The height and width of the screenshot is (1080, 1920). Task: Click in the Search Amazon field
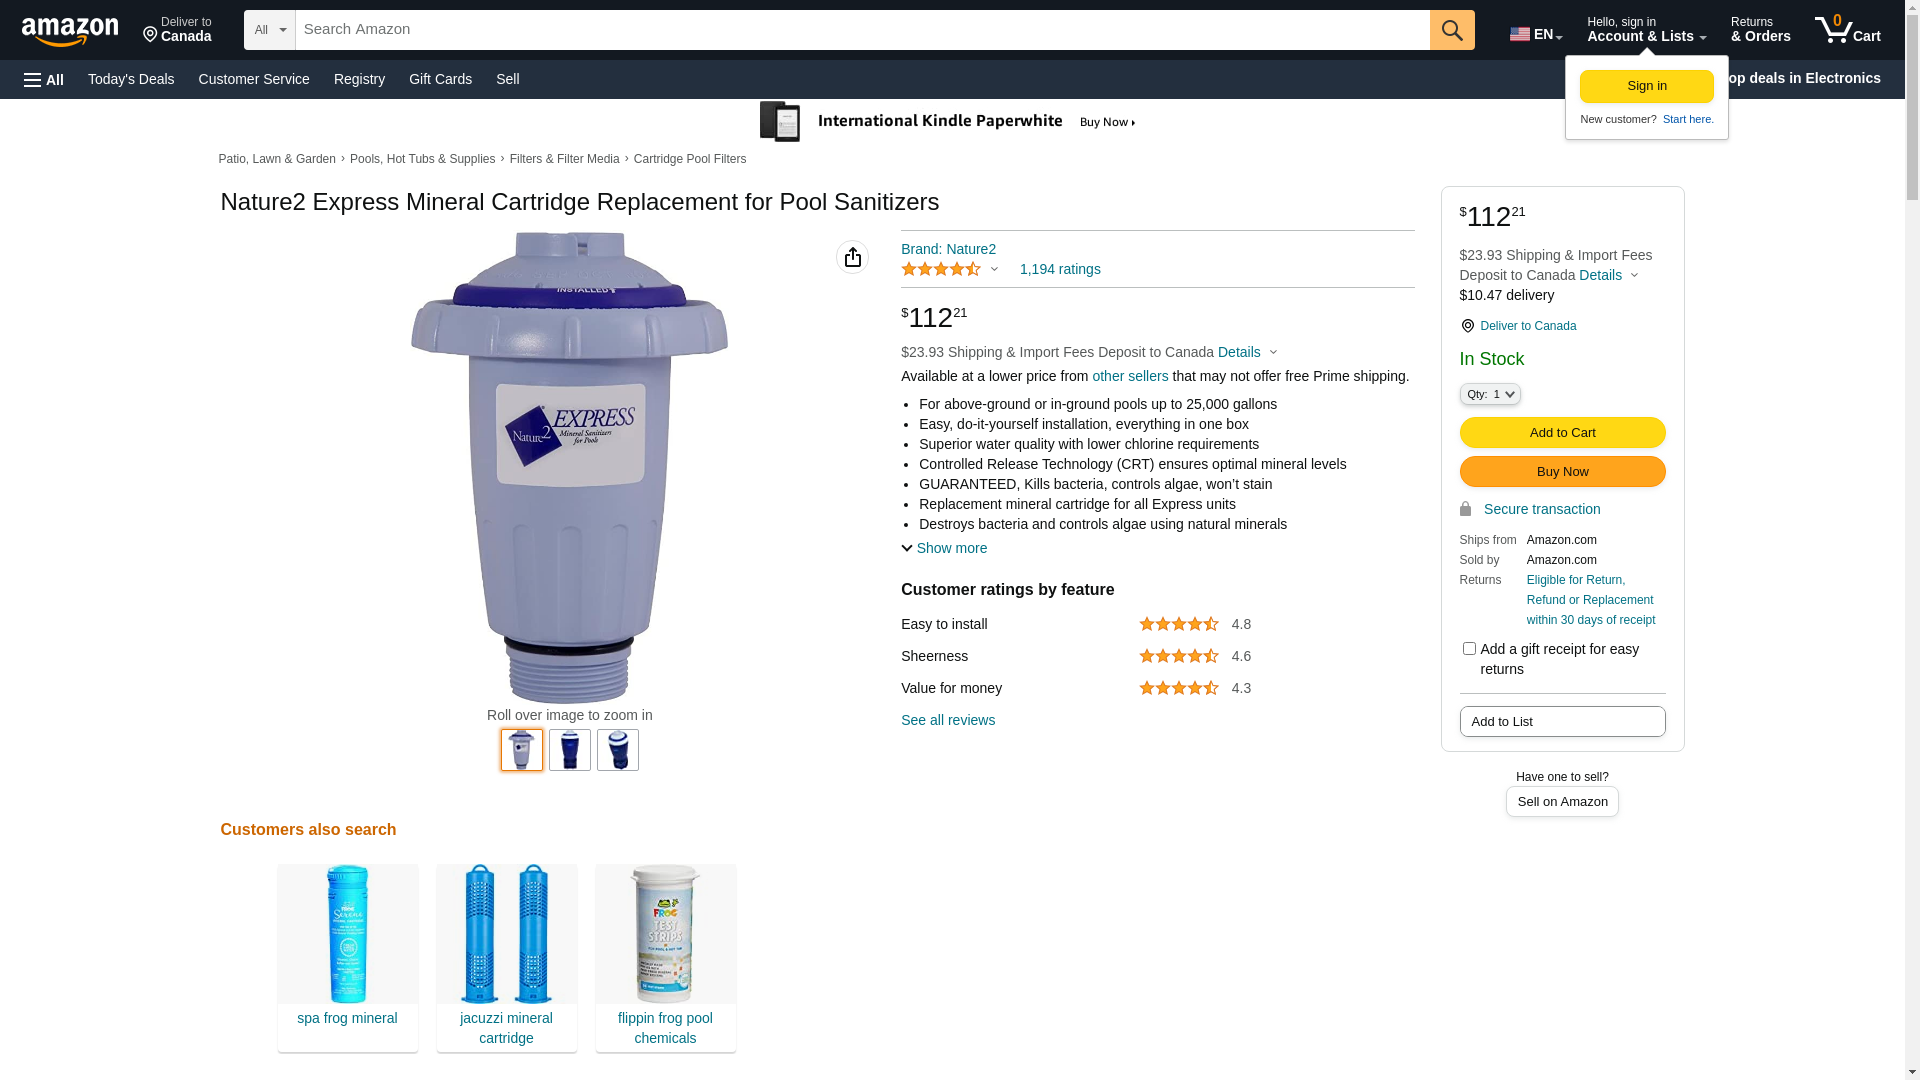(x=862, y=30)
